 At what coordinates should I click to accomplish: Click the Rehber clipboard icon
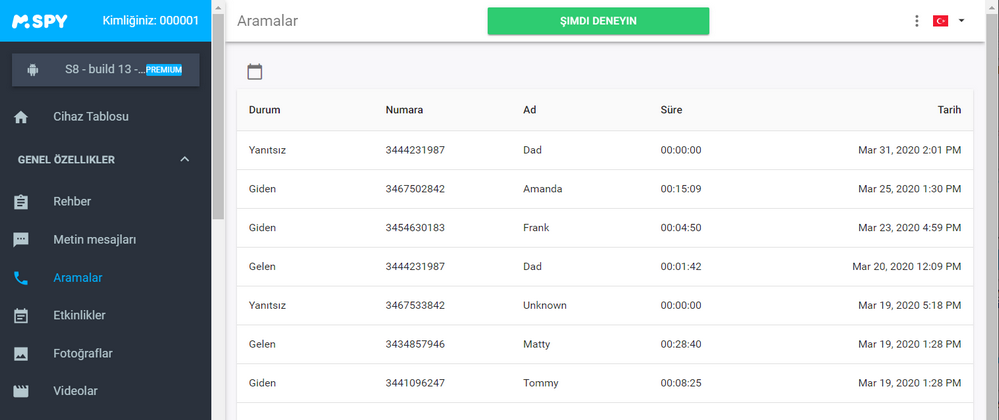tap(21, 202)
